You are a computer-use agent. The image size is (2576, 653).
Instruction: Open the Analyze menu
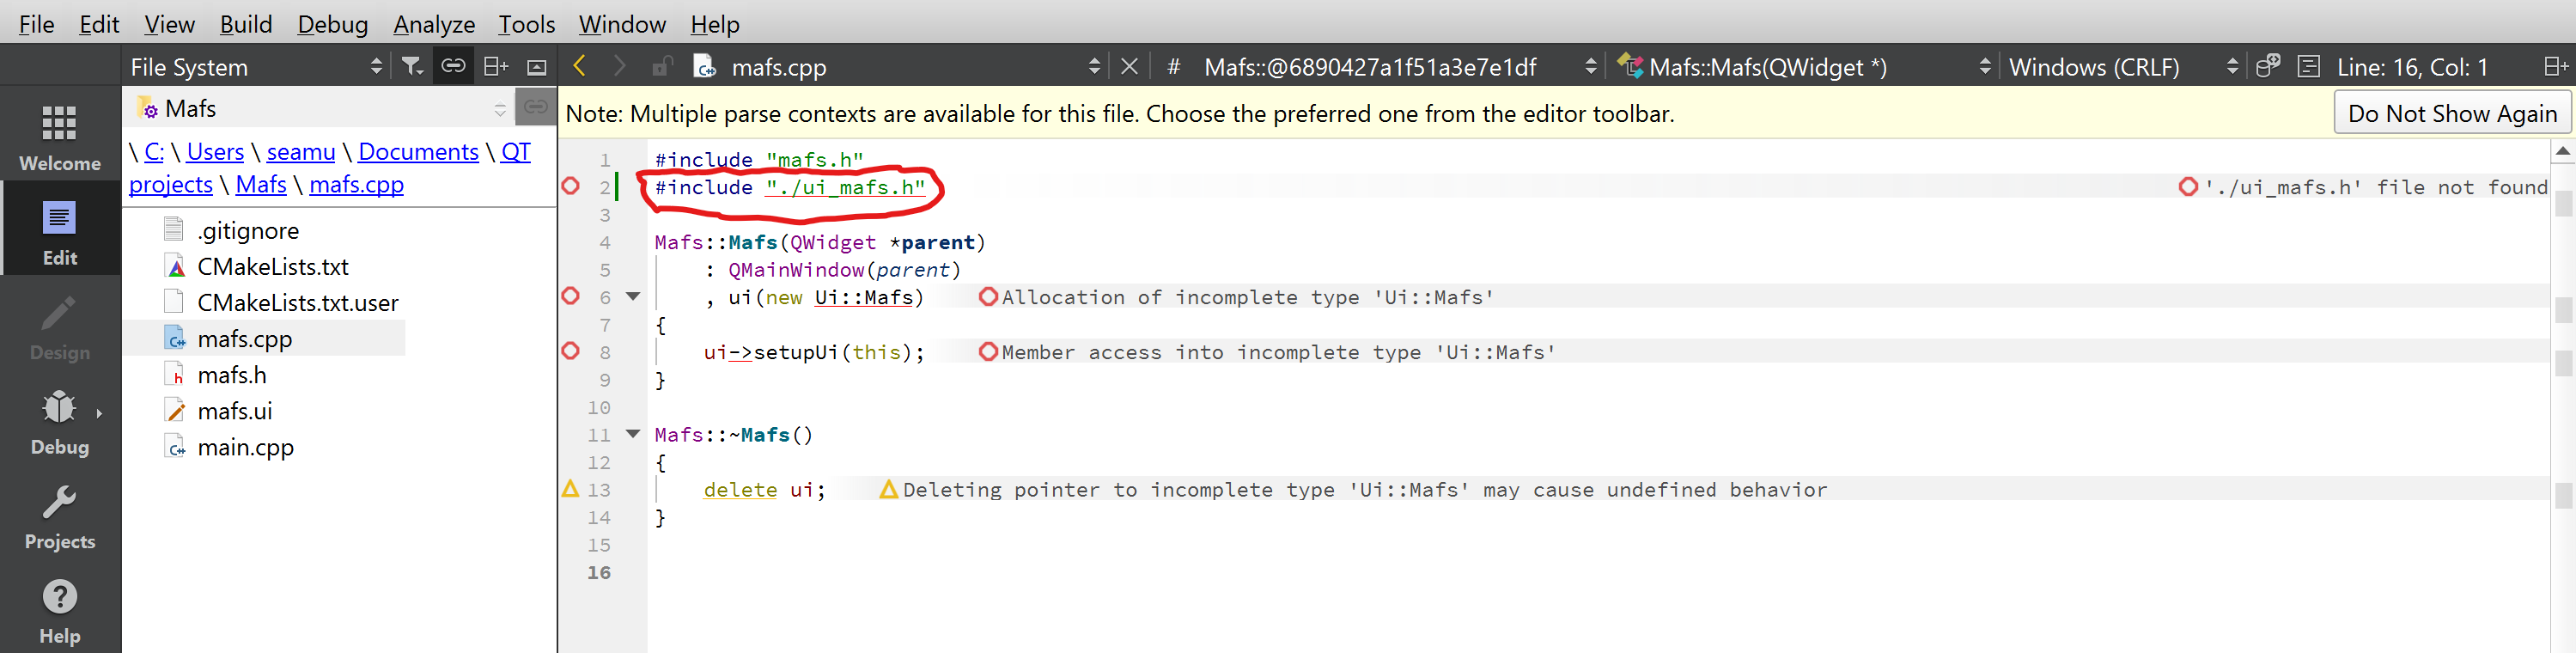tap(433, 24)
